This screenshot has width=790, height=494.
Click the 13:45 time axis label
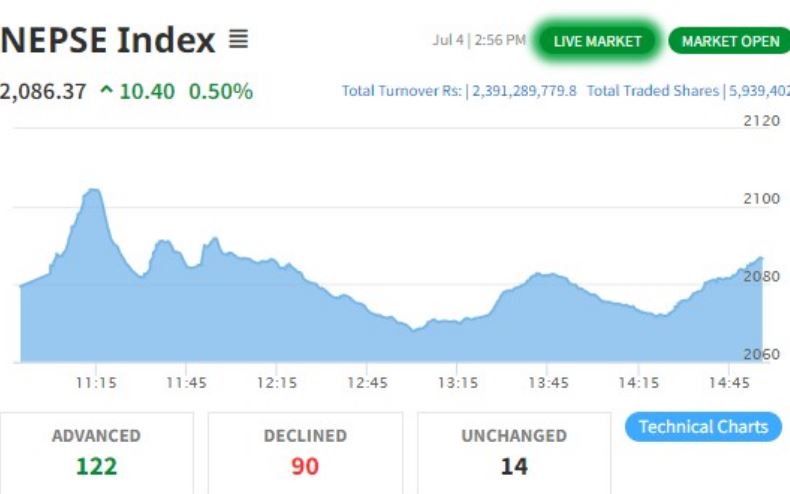coord(548,383)
